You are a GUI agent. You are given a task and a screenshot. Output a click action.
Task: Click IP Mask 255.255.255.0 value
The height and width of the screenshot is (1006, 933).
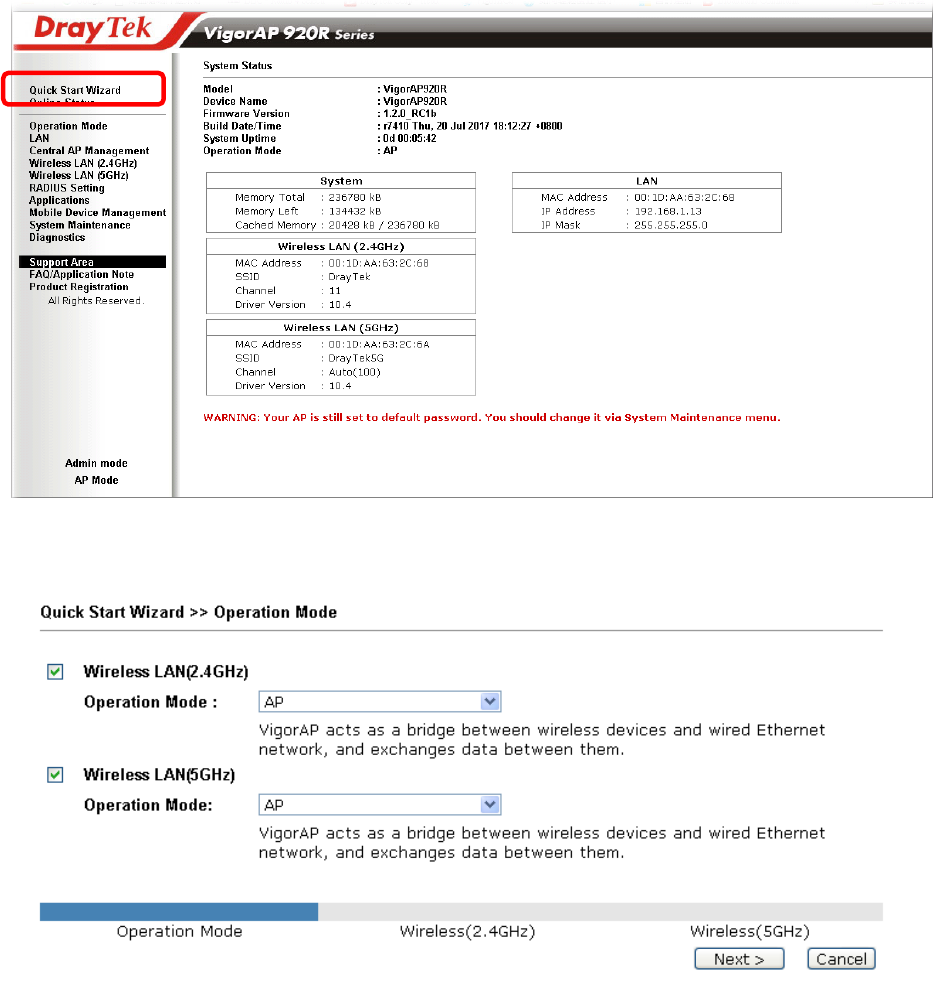tap(671, 225)
